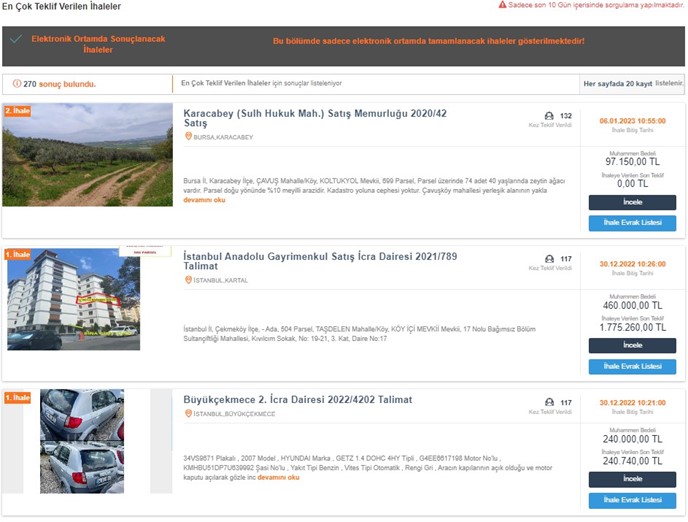Click the green checkmark icon in banner
This screenshot has height=522, width=688.
pyautogui.click(x=15, y=40)
